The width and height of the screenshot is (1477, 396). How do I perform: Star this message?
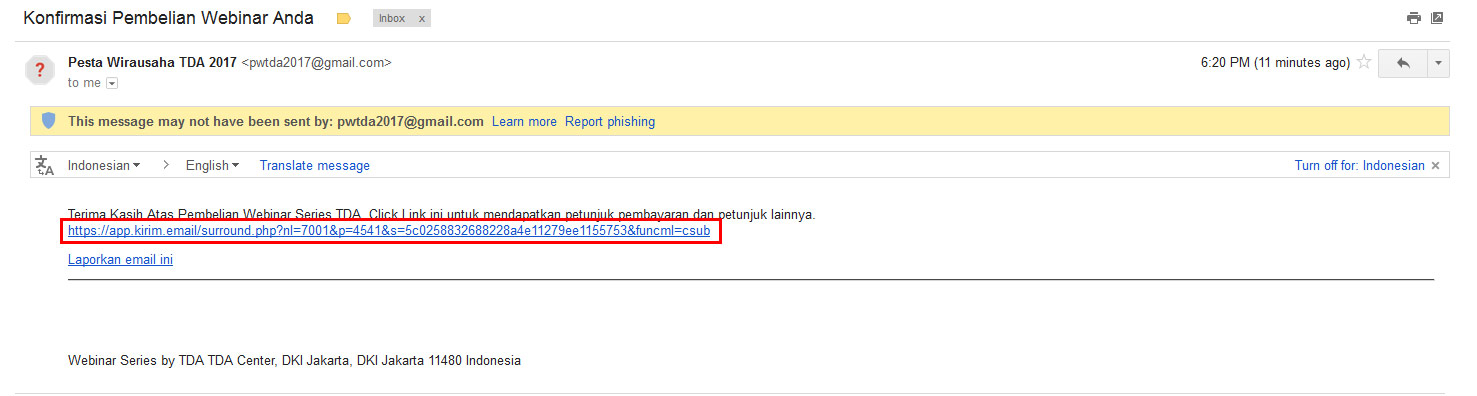(1364, 62)
